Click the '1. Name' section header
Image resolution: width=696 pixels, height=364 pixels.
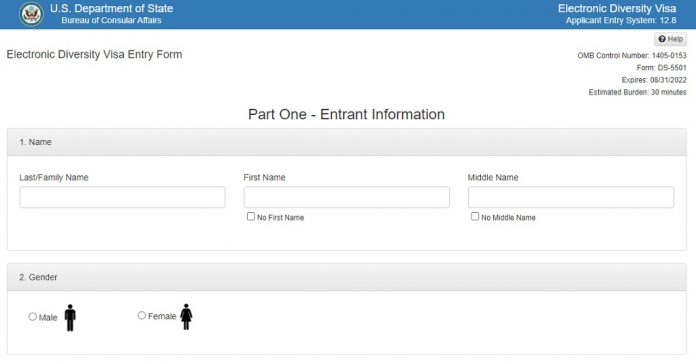click(x=347, y=142)
